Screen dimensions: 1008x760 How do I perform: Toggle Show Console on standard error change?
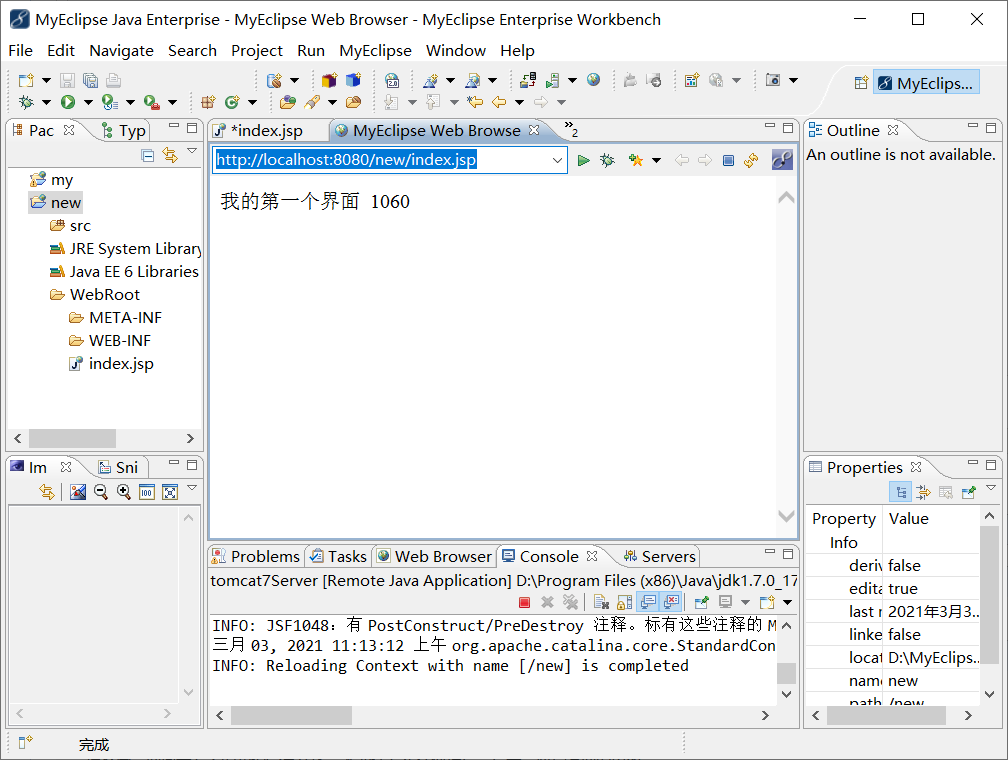coord(672,602)
